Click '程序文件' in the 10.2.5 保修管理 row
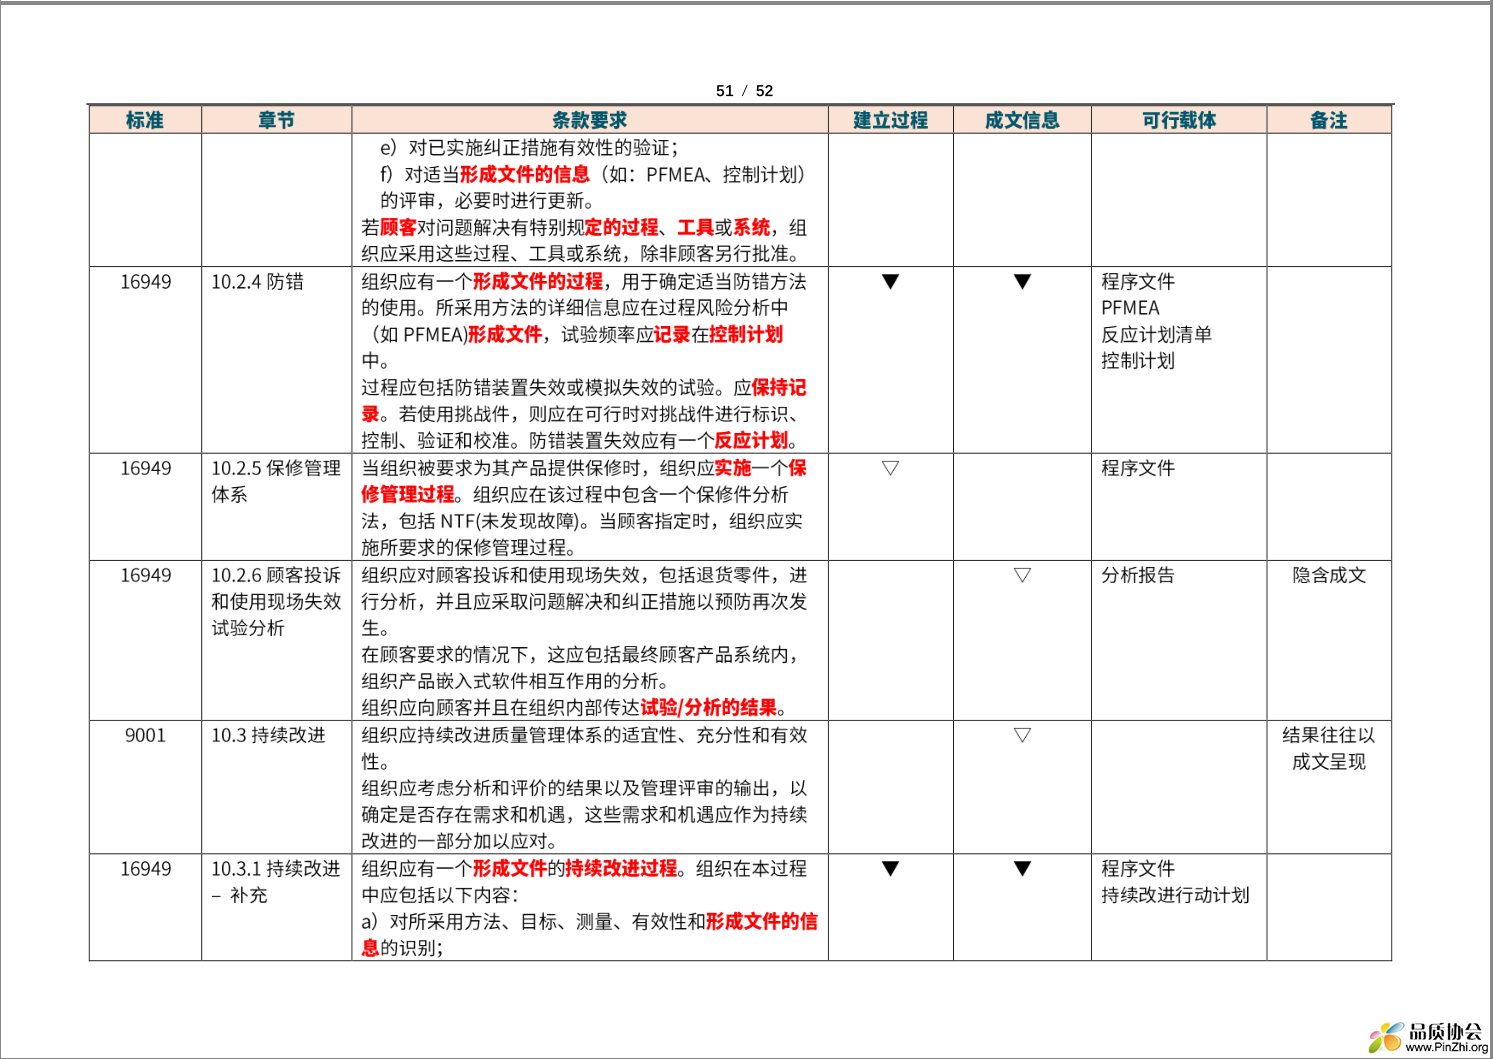This screenshot has height=1059, width=1493. [x=1138, y=468]
